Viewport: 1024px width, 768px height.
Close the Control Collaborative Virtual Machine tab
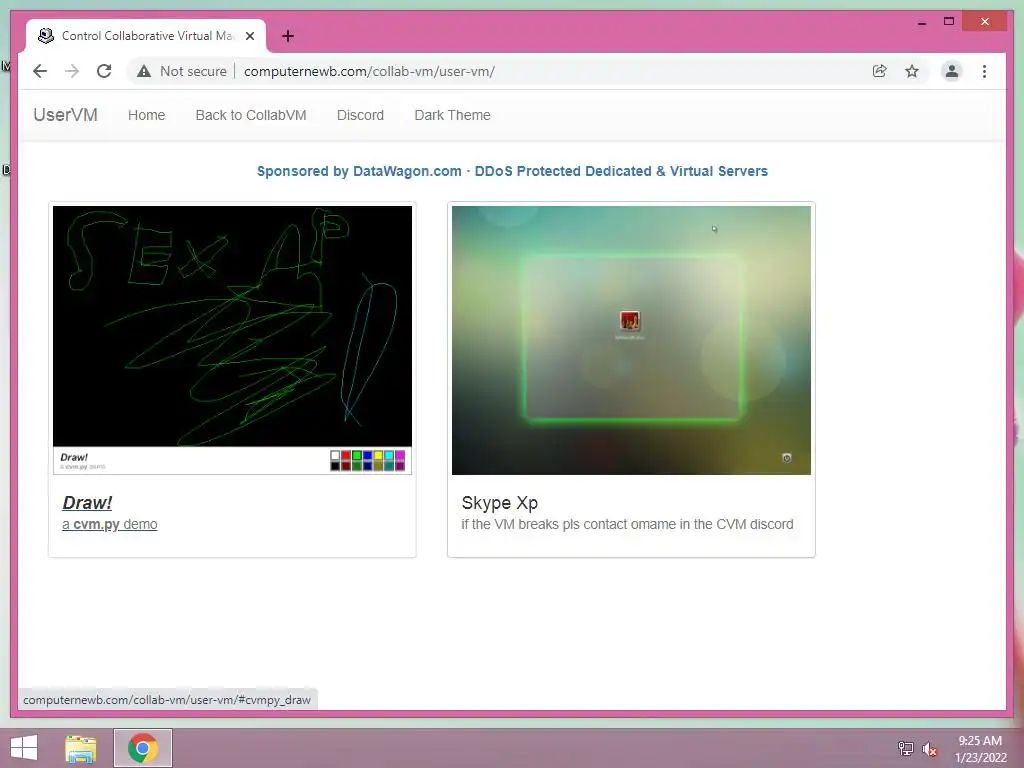(x=249, y=36)
